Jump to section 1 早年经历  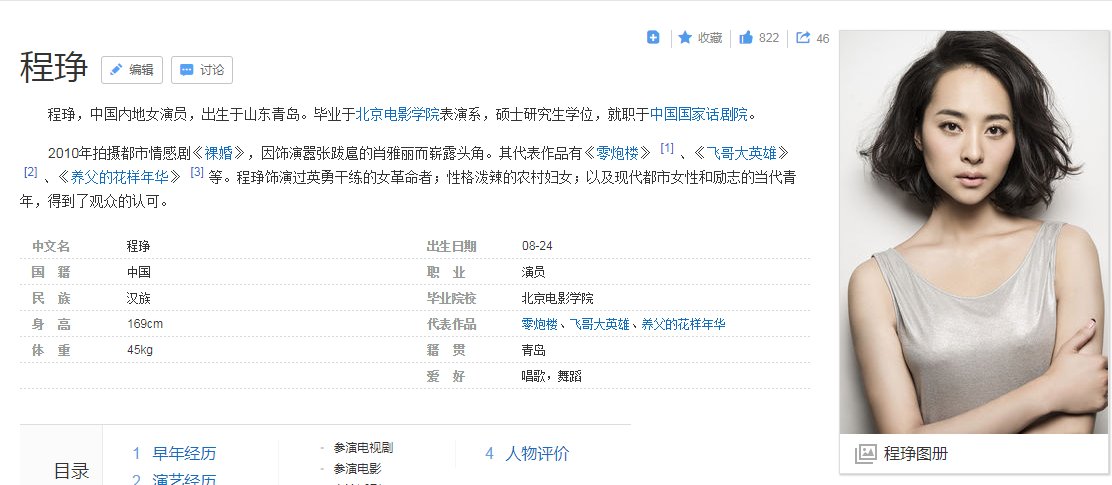click(183, 454)
